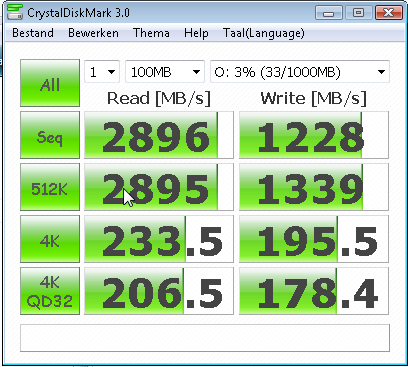This screenshot has height=367, width=408.
Task: Select the 4K write result 195.5
Action: click(314, 239)
